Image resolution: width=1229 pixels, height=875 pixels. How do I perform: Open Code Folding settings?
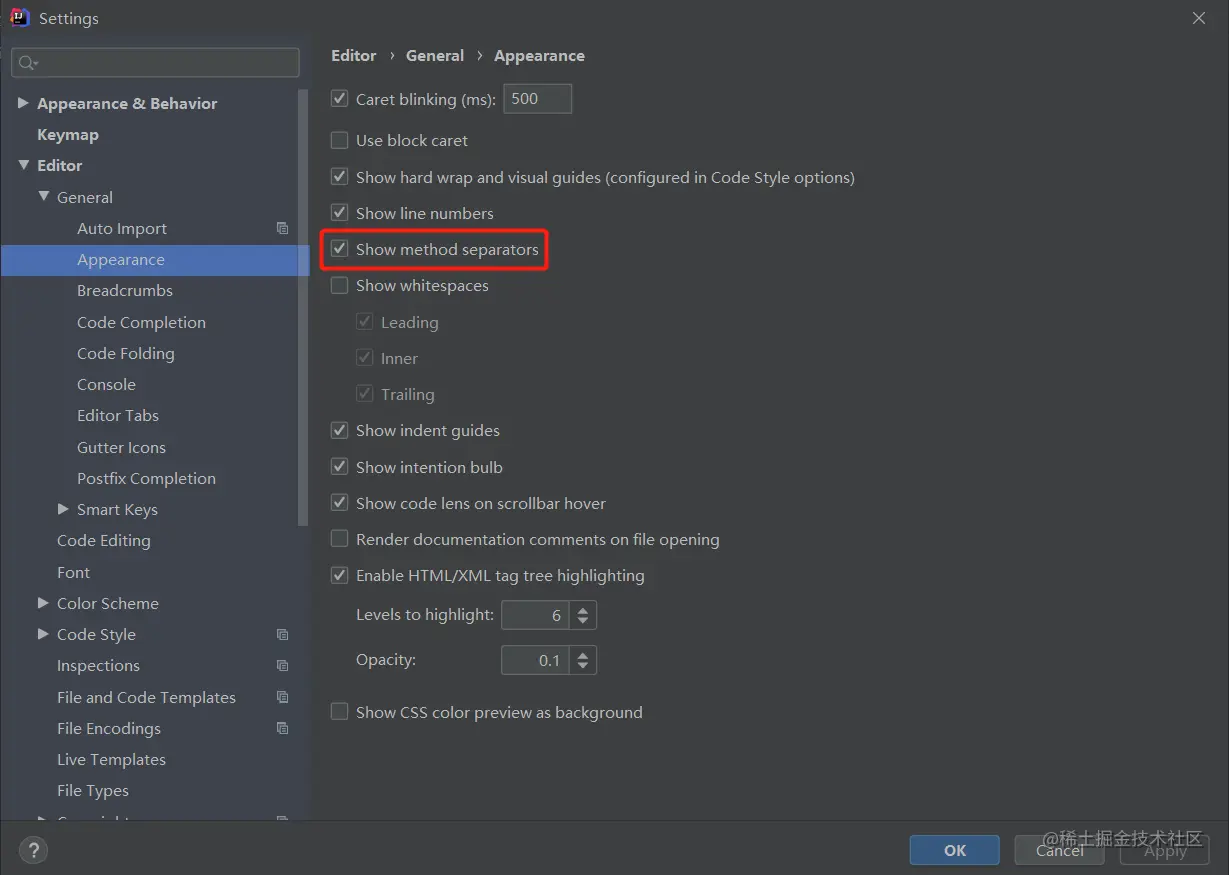[x=125, y=353]
